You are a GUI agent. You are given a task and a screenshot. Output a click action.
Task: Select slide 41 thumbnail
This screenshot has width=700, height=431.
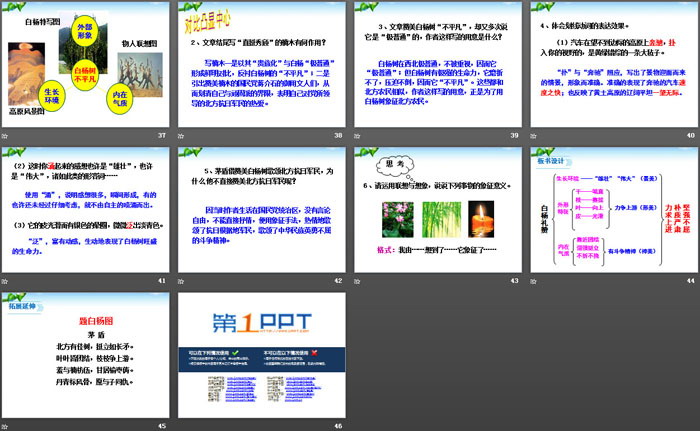click(x=85, y=210)
